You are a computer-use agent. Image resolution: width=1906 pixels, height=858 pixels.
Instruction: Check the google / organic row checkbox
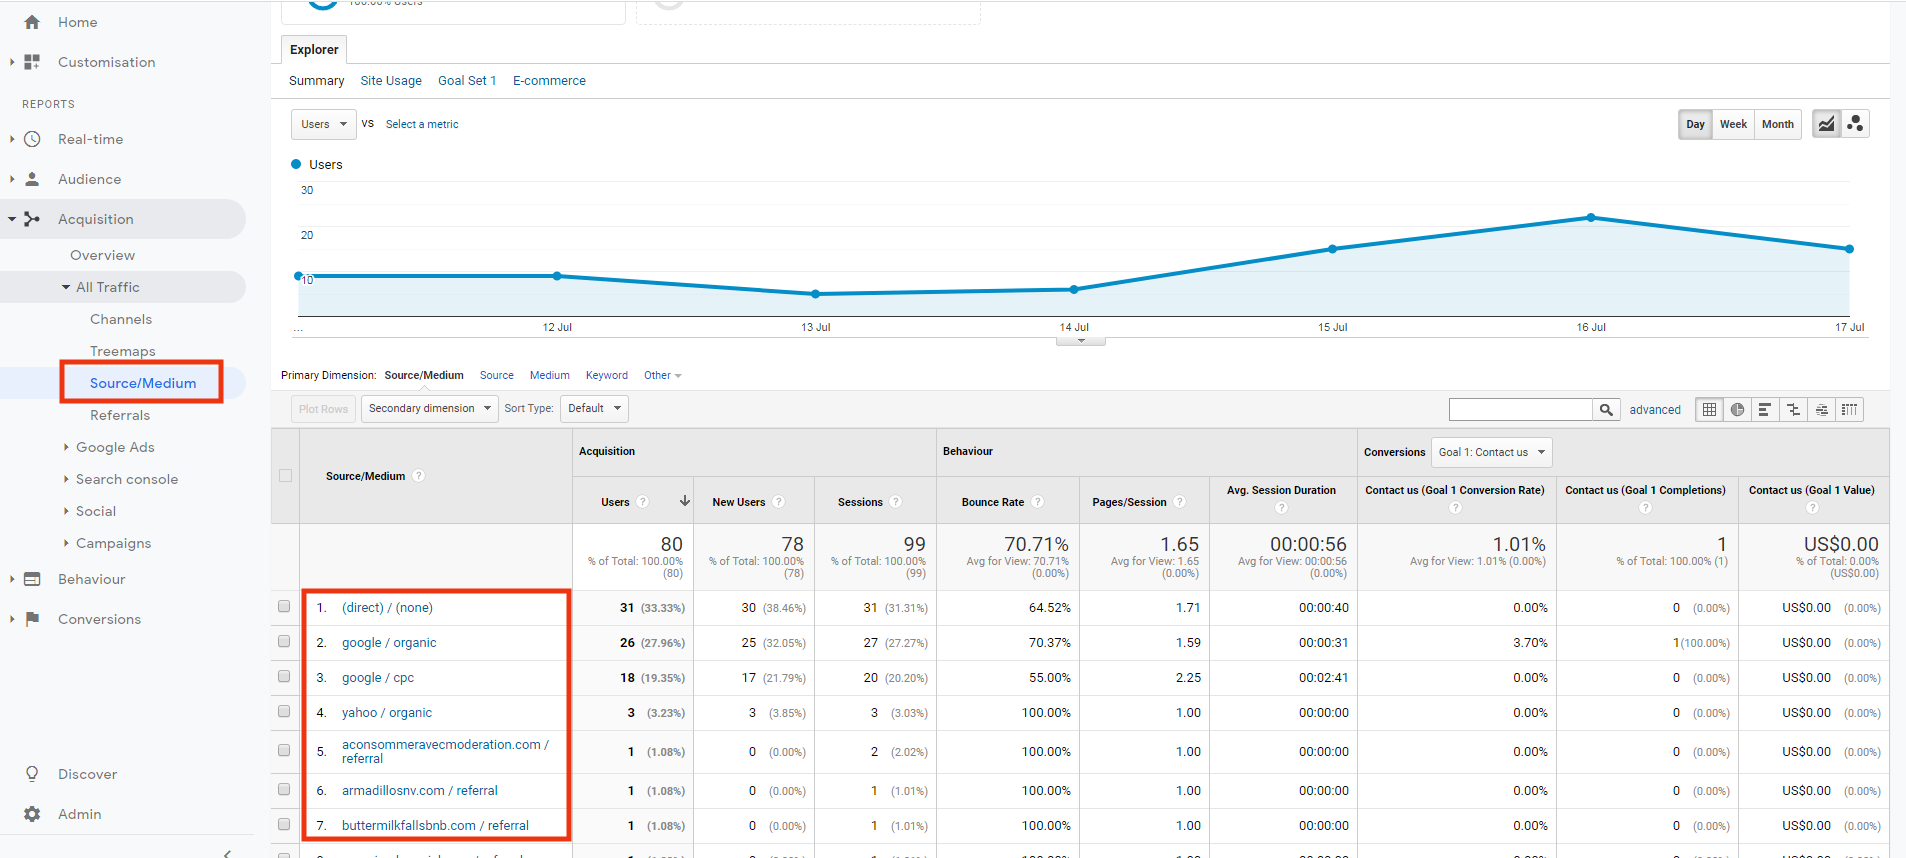click(284, 642)
